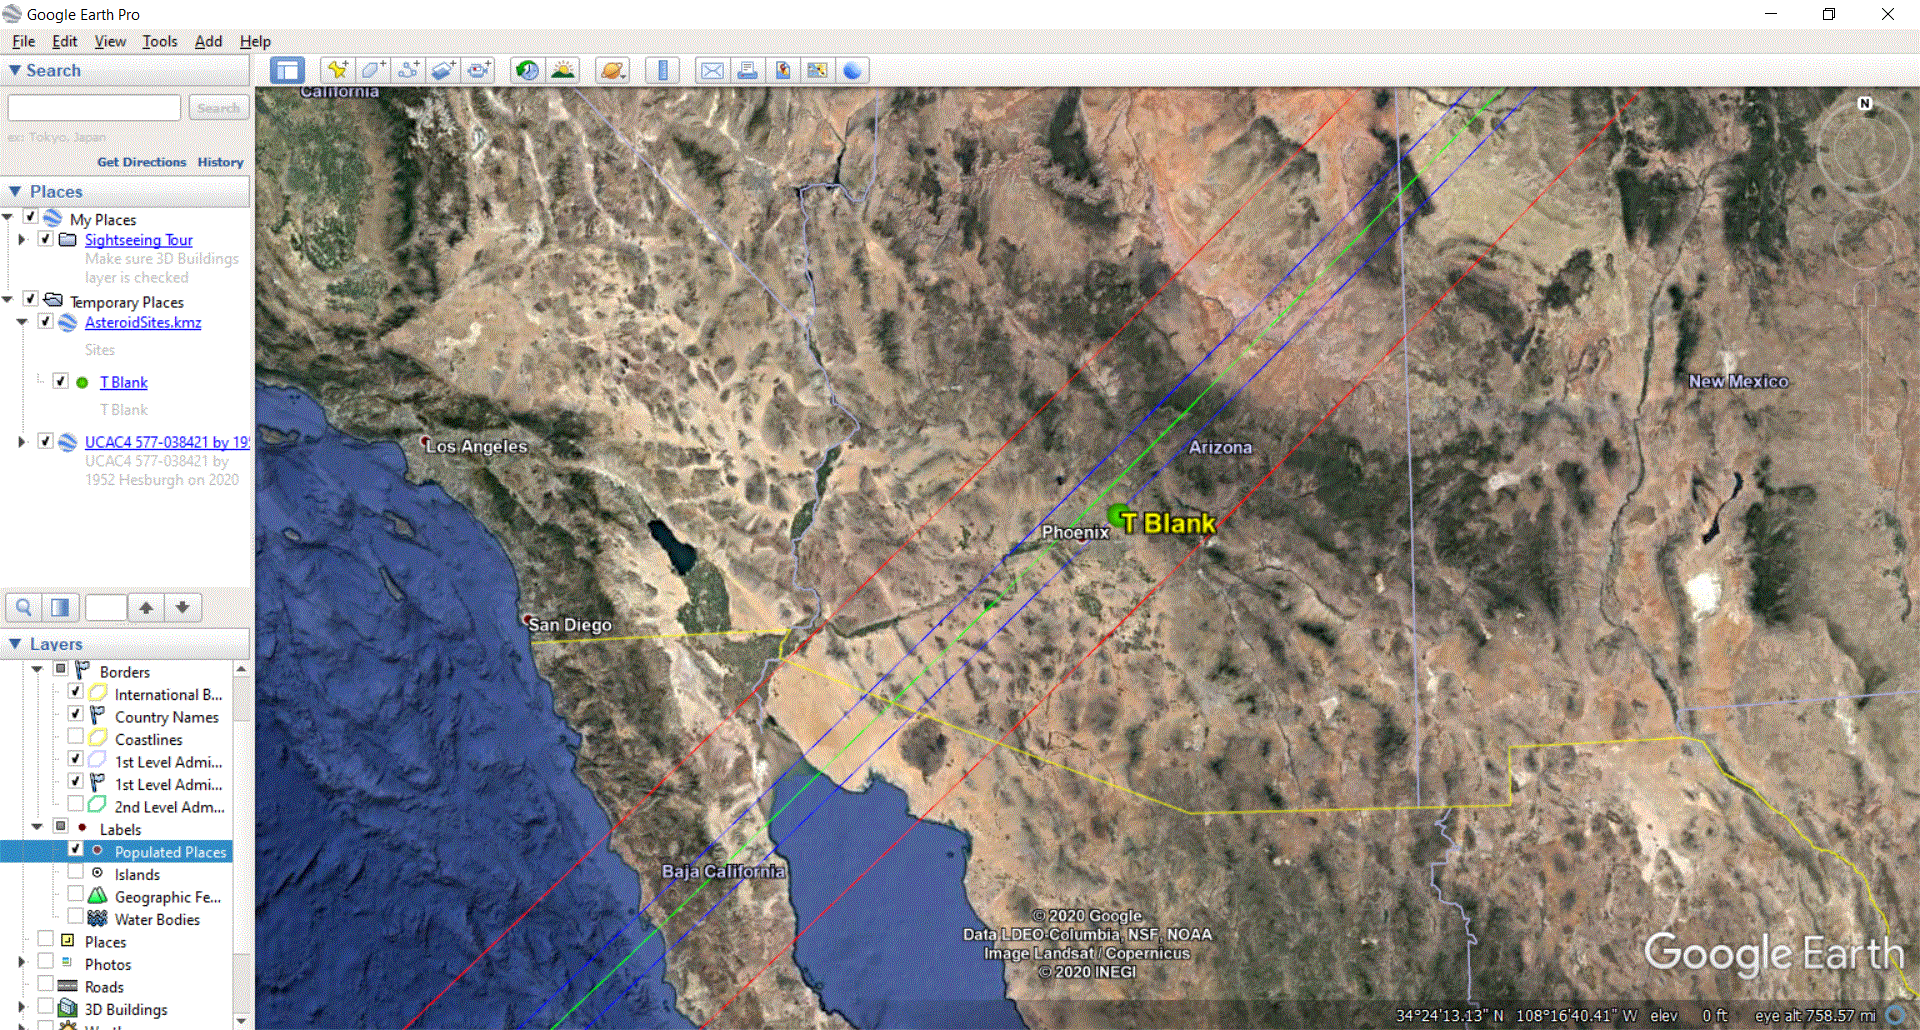Uncheck the Populated Places layer

[x=75, y=849]
